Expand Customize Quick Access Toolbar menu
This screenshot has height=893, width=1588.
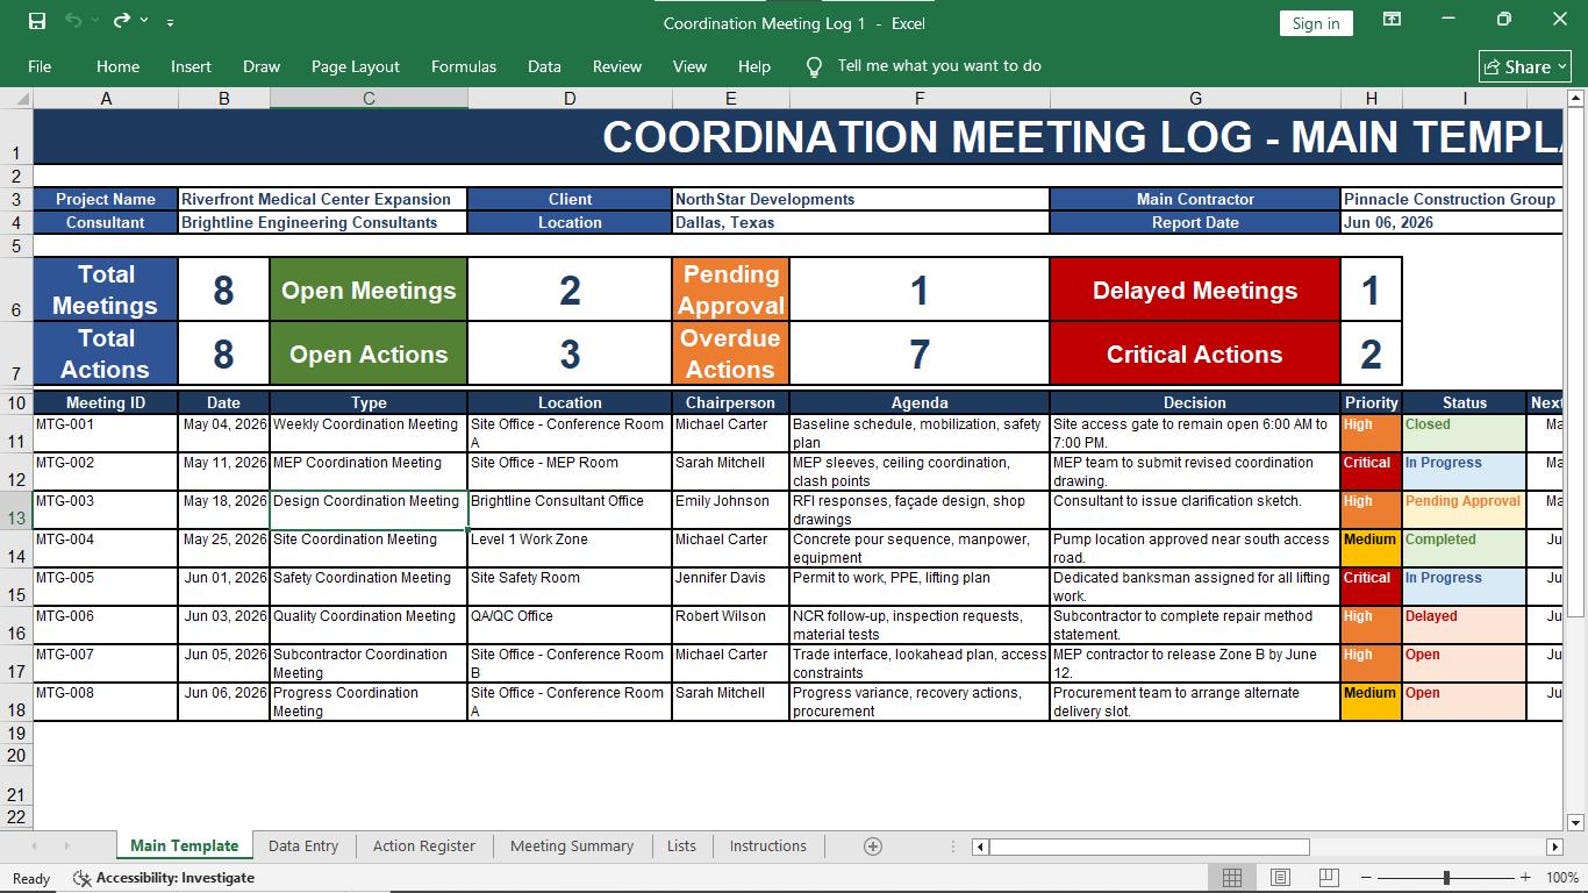170,22
